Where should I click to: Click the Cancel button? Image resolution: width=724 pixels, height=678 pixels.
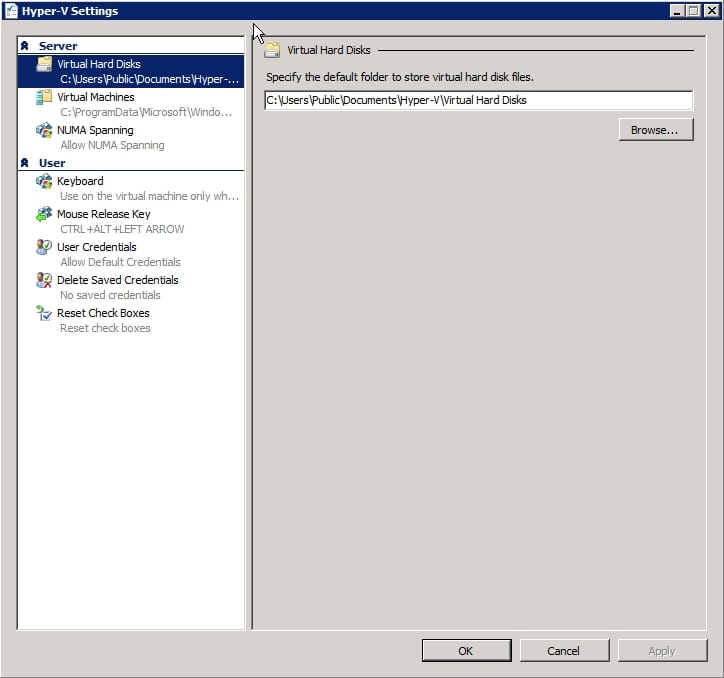point(564,651)
